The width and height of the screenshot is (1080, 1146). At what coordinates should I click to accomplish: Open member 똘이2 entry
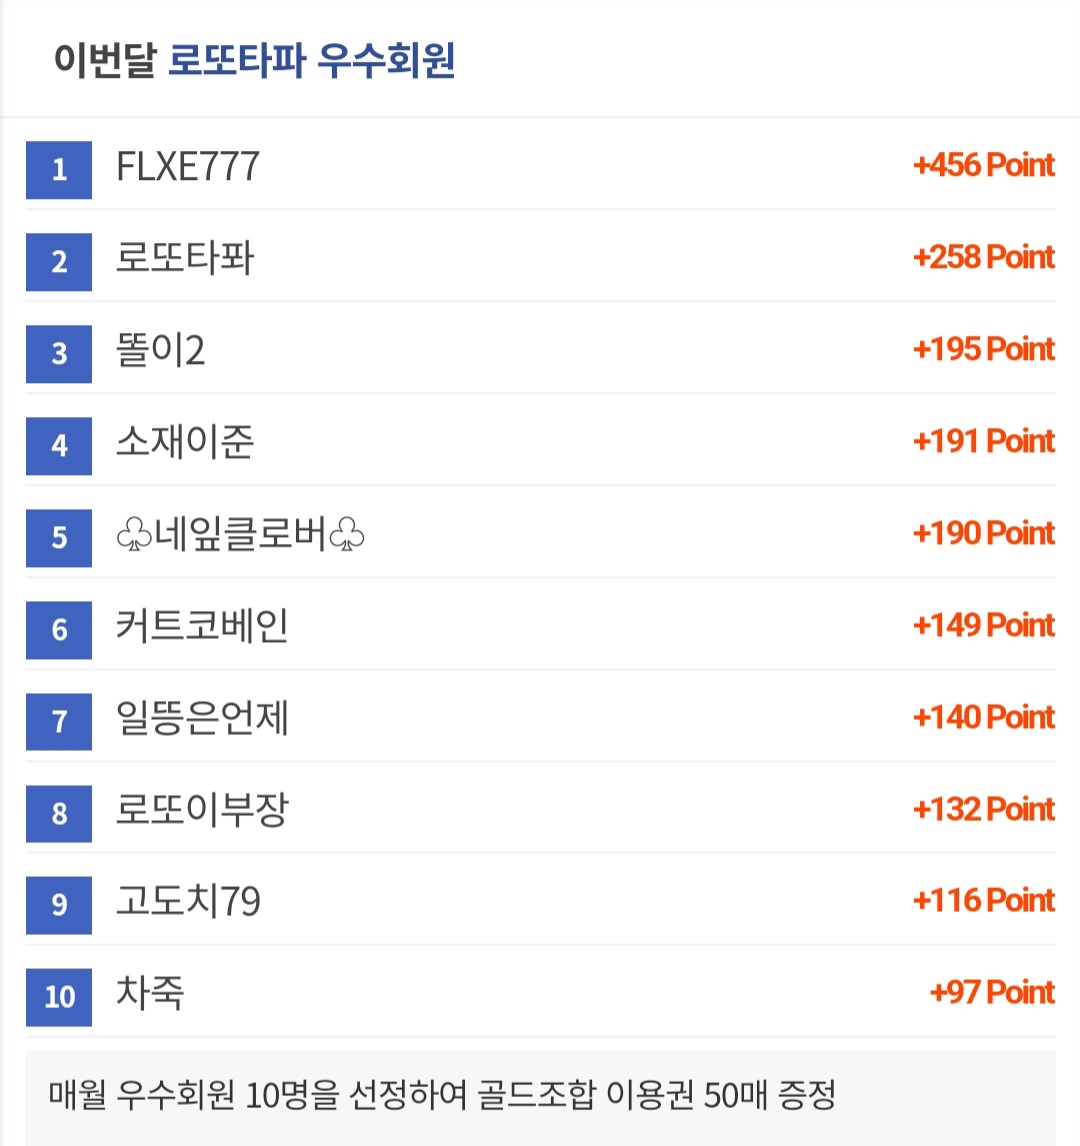point(160,350)
